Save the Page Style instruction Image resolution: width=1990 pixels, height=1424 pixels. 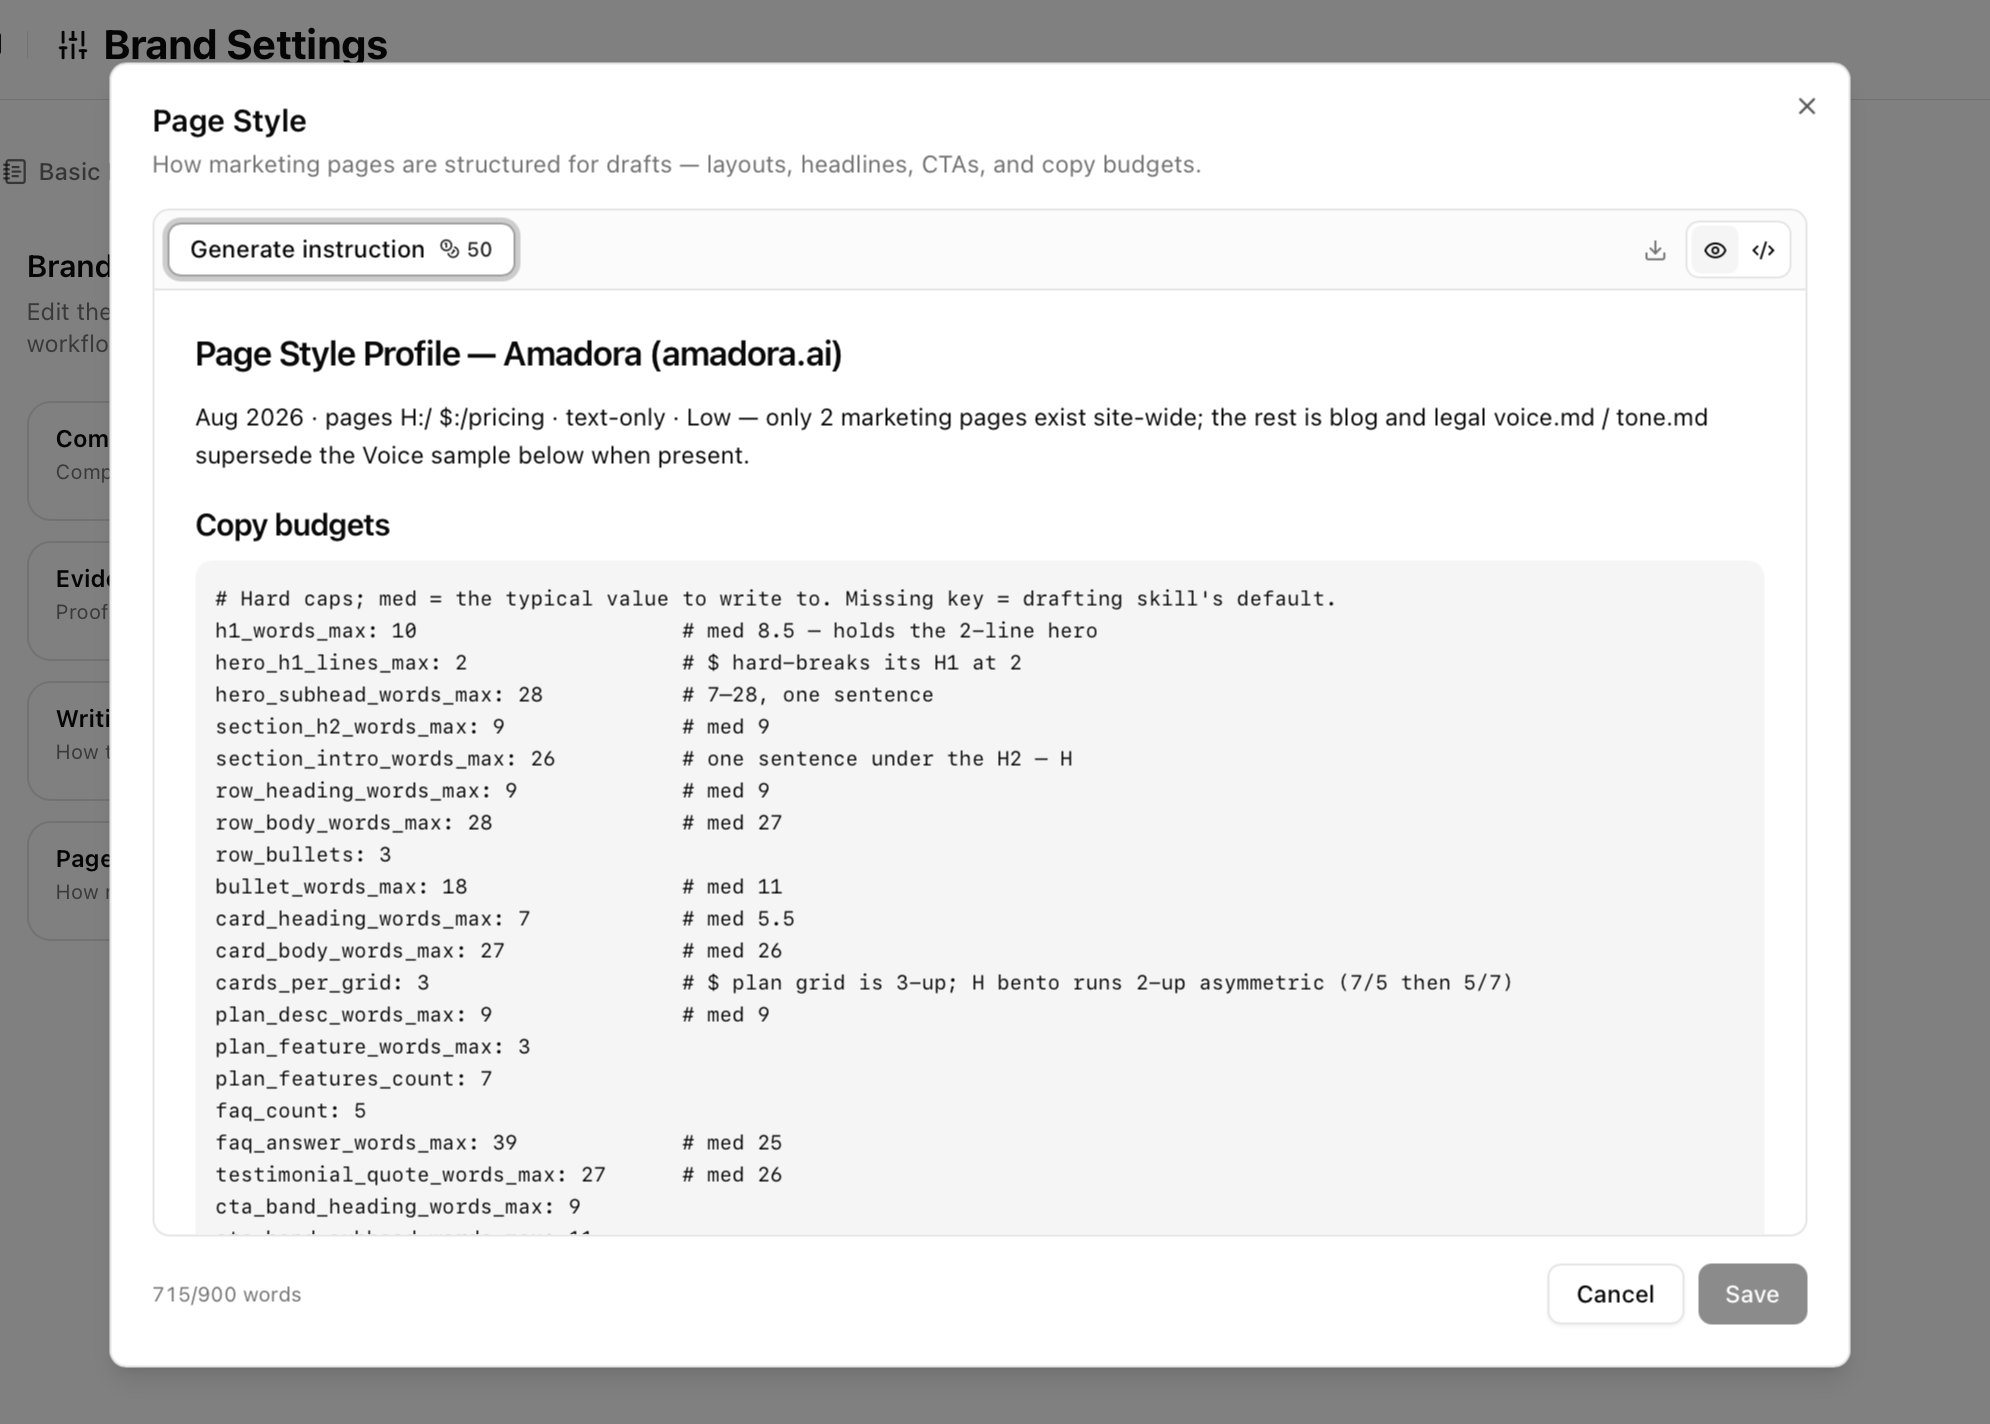coord(1752,1294)
